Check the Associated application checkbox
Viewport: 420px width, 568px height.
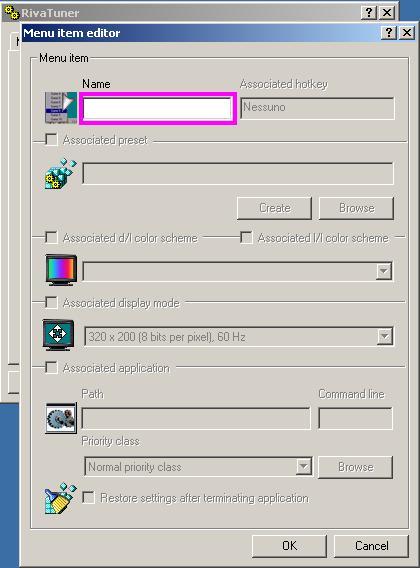[x=51, y=368]
